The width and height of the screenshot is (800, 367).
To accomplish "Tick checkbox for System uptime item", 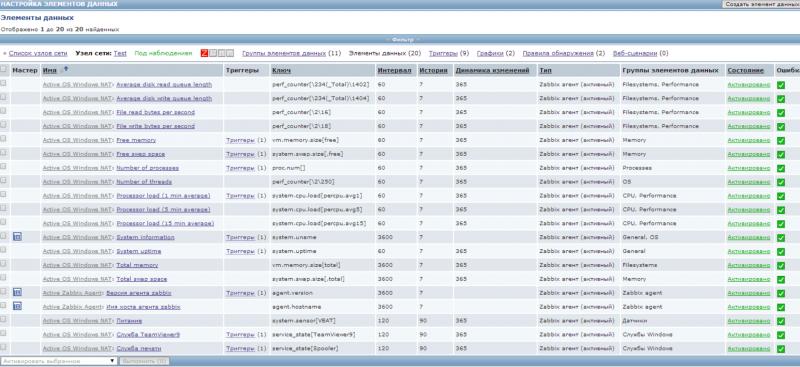I will pyautogui.click(x=4, y=250).
